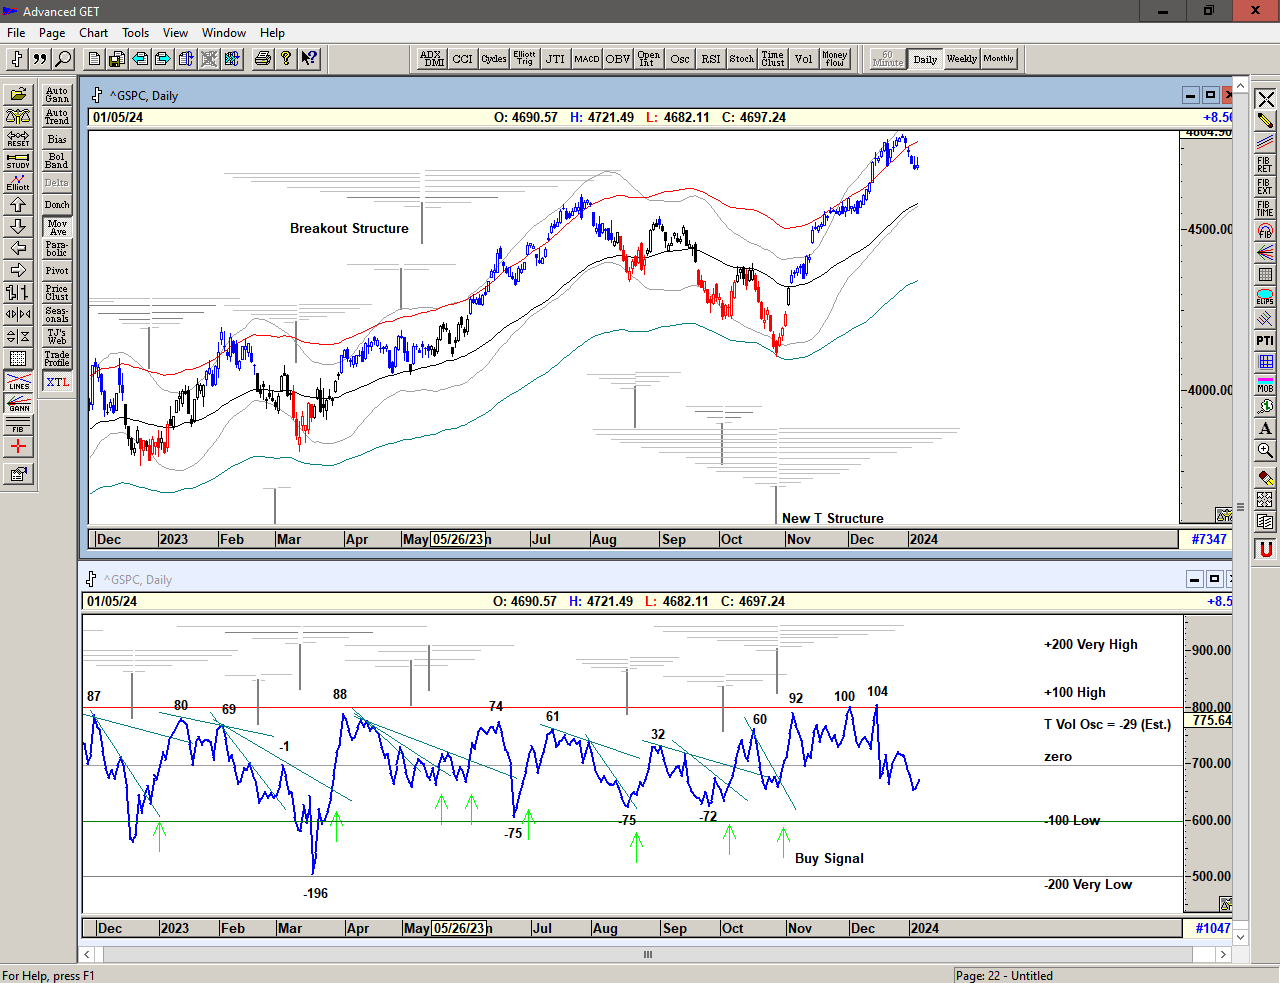
Task: Open the Chart menu
Action: click(x=93, y=33)
